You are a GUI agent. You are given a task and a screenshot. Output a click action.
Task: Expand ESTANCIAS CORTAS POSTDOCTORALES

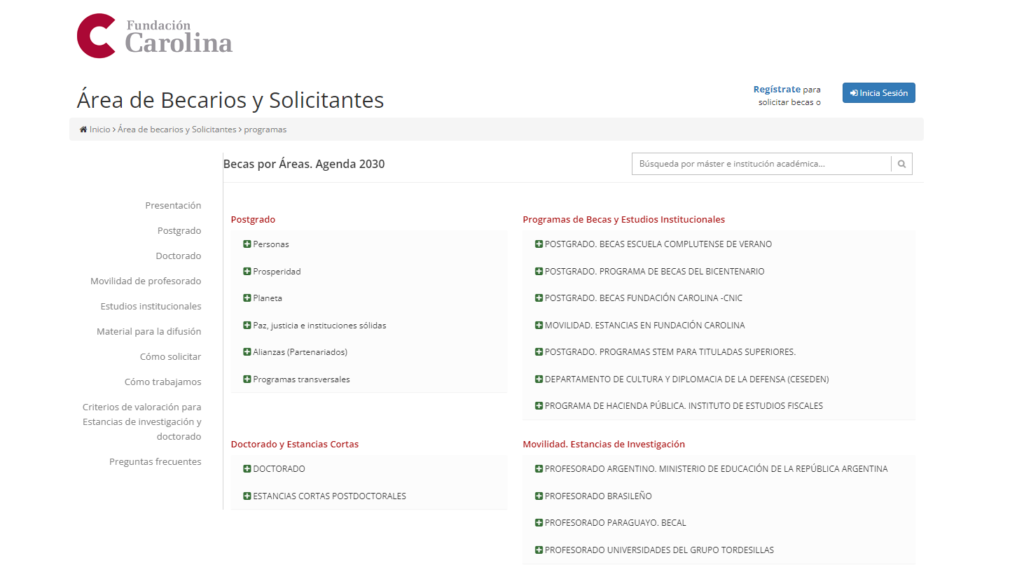point(325,496)
